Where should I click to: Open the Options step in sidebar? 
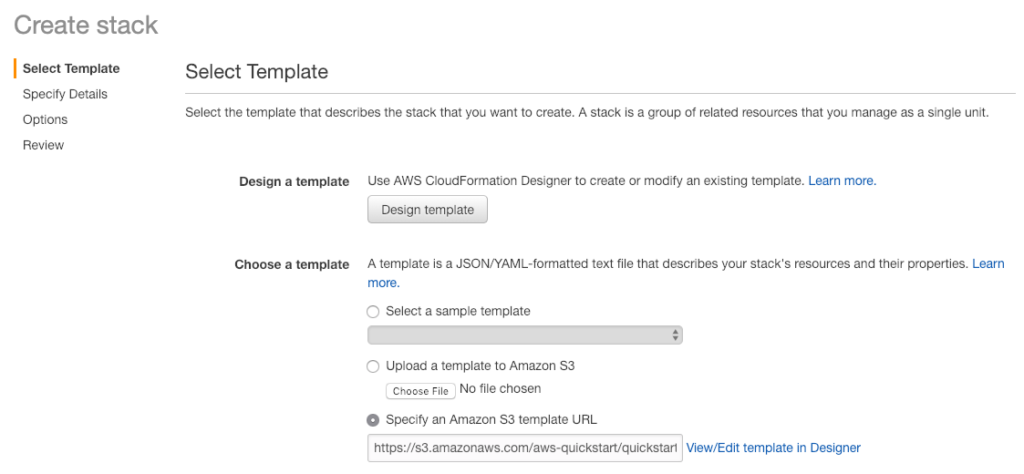point(45,119)
